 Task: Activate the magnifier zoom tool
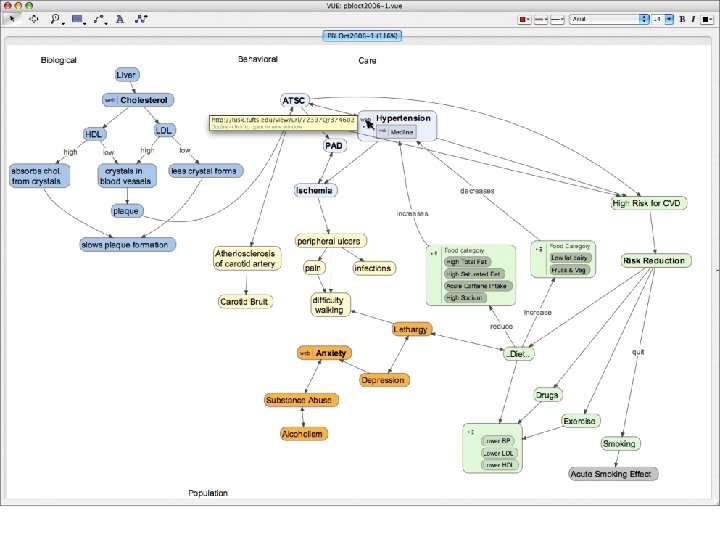[x=56, y=19]
